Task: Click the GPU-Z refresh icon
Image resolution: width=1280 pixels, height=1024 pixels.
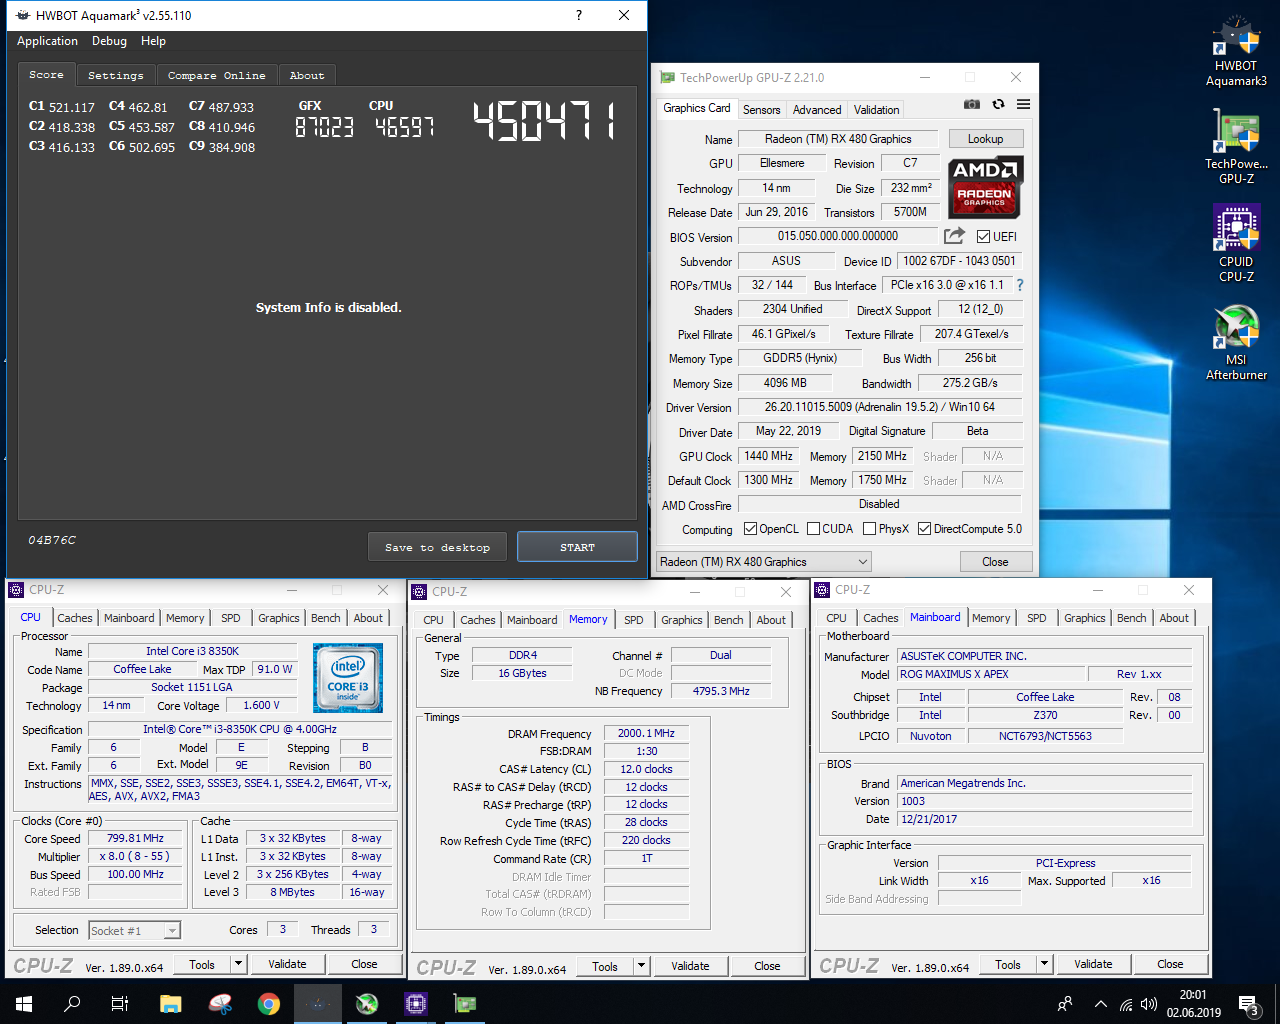Action: pyautogui.click(x=998, y=104)
